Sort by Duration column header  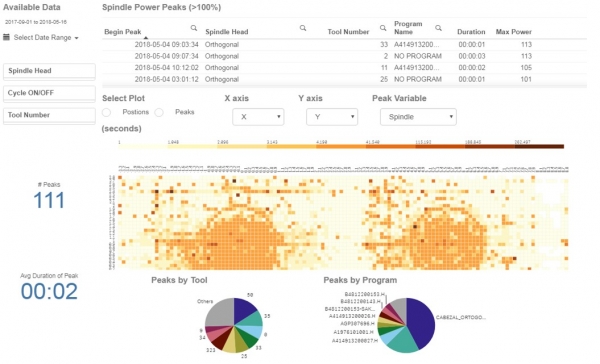coord(471,32)
